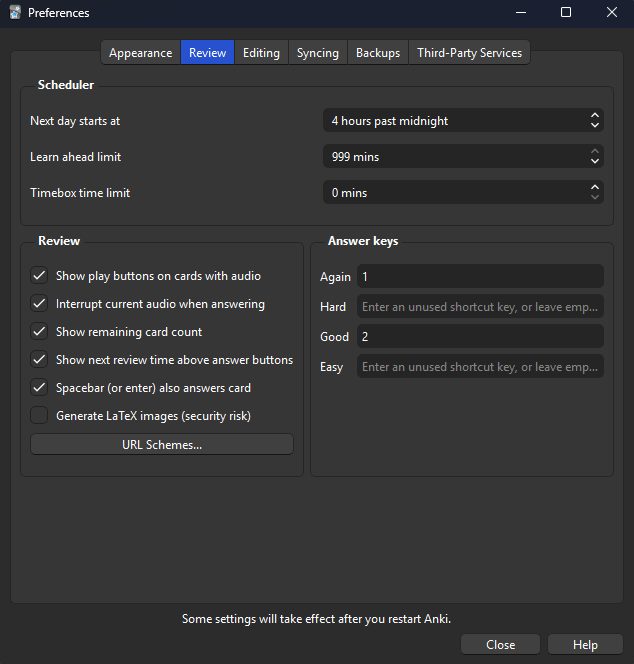Click the Good answer key field
This screenshot has height=664, width=634.
coord(480,337)
